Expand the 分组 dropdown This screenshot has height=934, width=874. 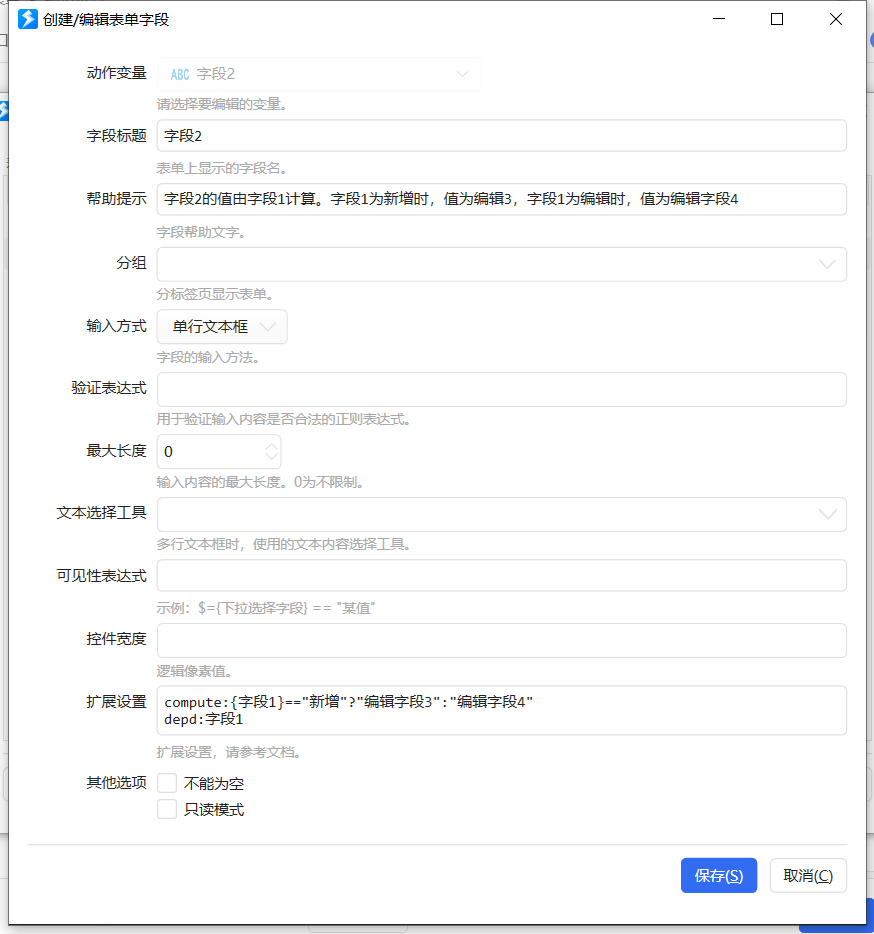pos(501,264)
